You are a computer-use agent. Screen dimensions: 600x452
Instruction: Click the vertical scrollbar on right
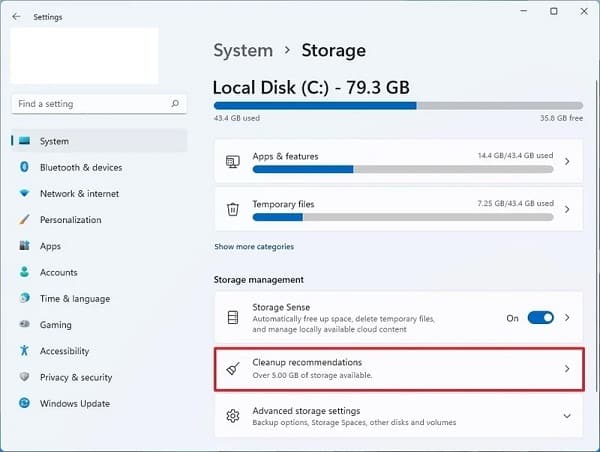pyautogui.click(x=596, y=236)
